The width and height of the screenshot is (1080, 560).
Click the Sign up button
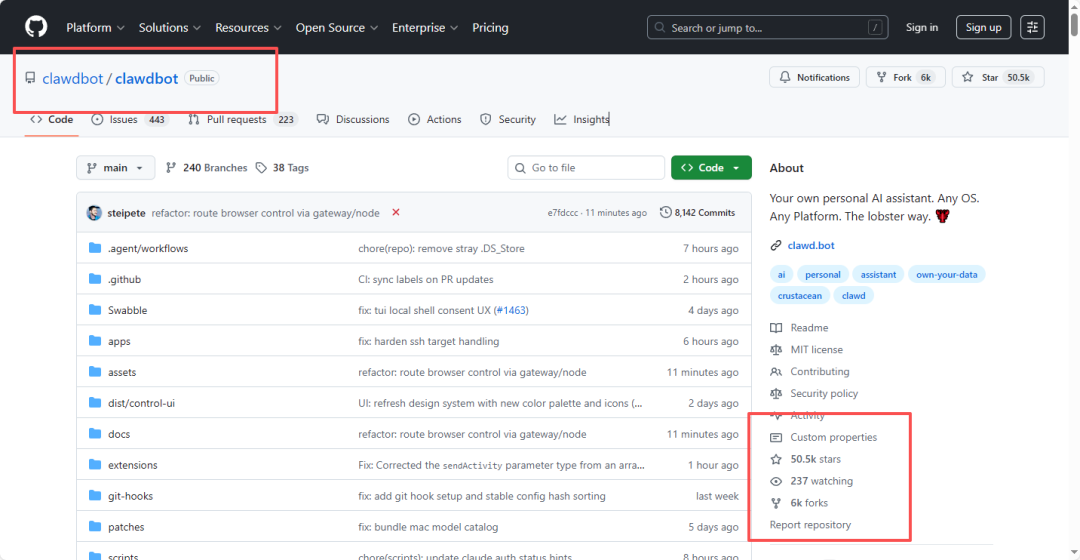pyautogui.click(x=983, y=27)
